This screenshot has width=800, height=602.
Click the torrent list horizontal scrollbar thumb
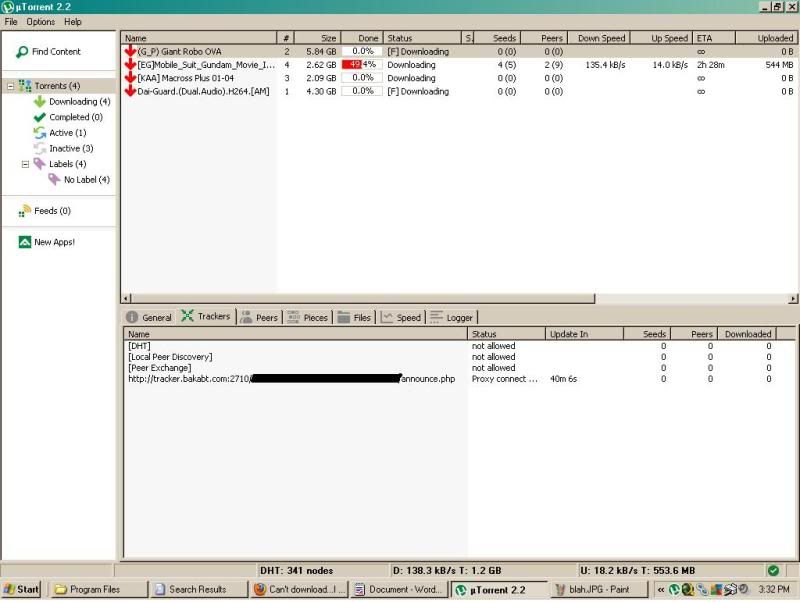click(x=363, y=298)
